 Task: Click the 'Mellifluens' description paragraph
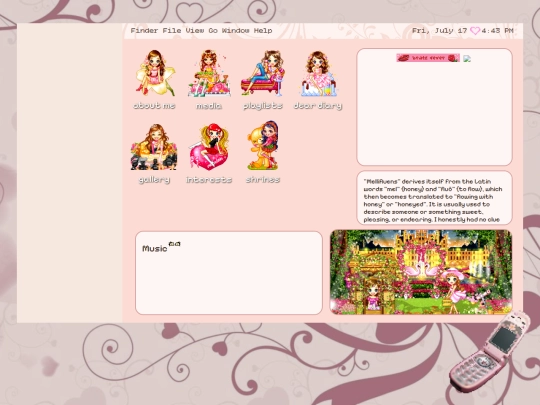pyautogui.click(x=433, y=200)
